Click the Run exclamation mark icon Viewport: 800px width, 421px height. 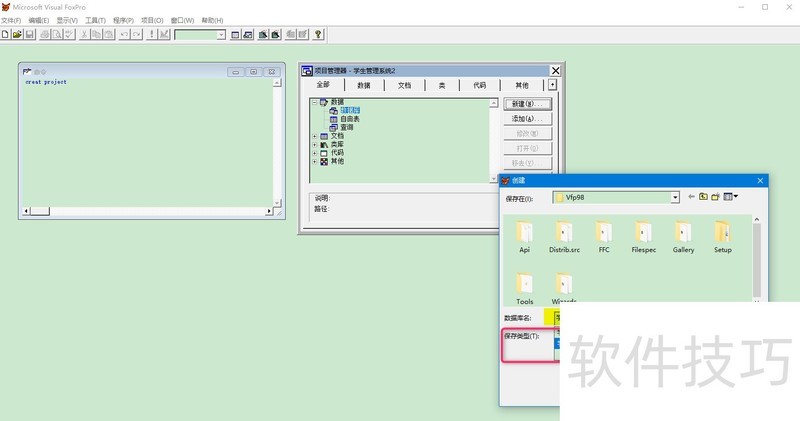tap(152, 34)
